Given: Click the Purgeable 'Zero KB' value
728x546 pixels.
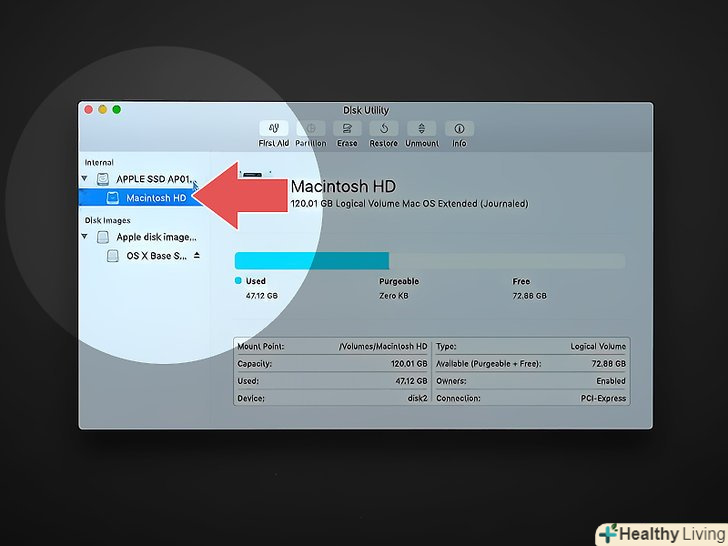Looking at the screenshot, I should 394,296.
